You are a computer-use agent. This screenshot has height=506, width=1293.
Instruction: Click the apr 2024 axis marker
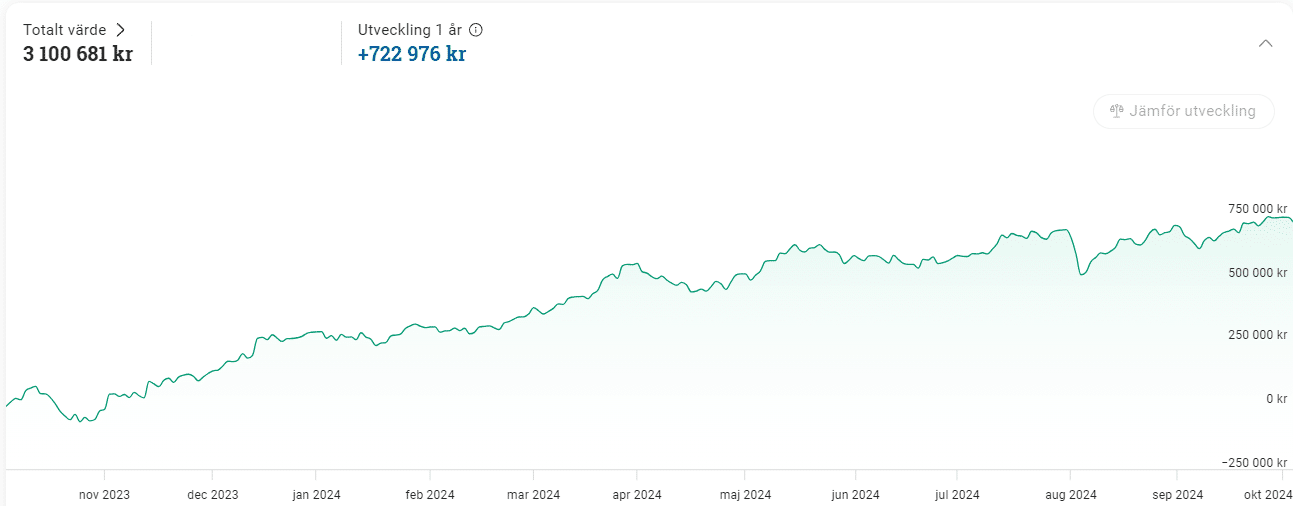coord(637,494)
